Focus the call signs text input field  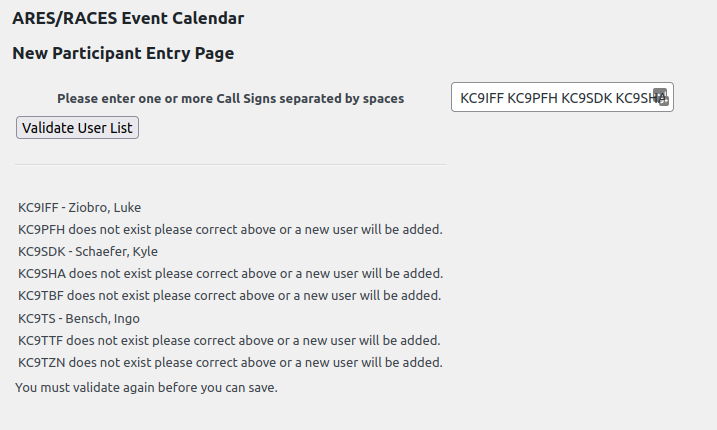[552, 97]
